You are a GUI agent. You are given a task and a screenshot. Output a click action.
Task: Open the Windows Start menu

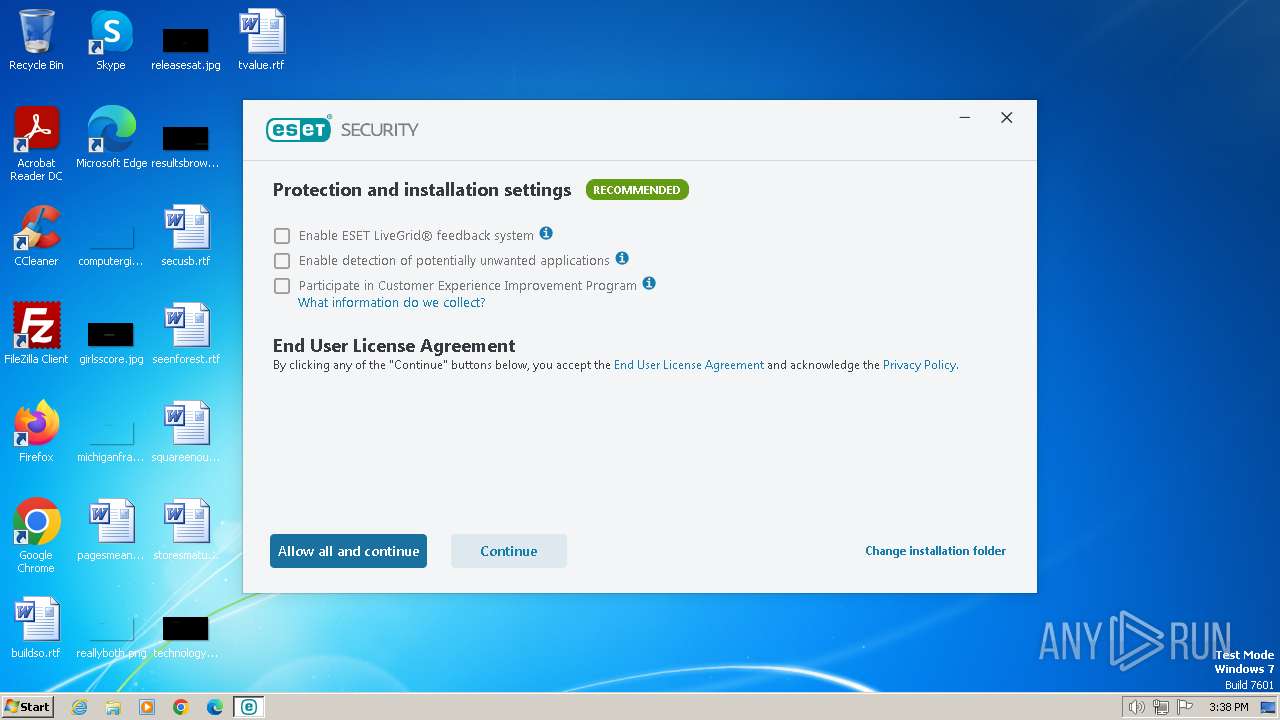27,707
